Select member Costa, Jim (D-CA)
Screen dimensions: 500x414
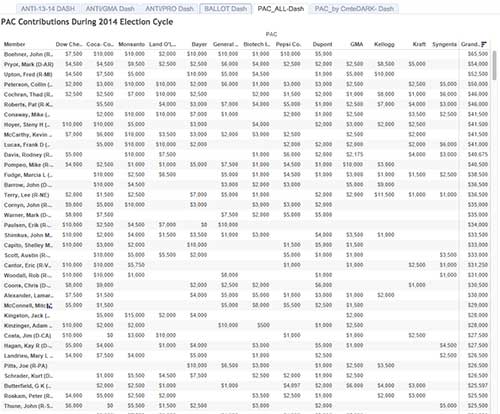(27, 336)
